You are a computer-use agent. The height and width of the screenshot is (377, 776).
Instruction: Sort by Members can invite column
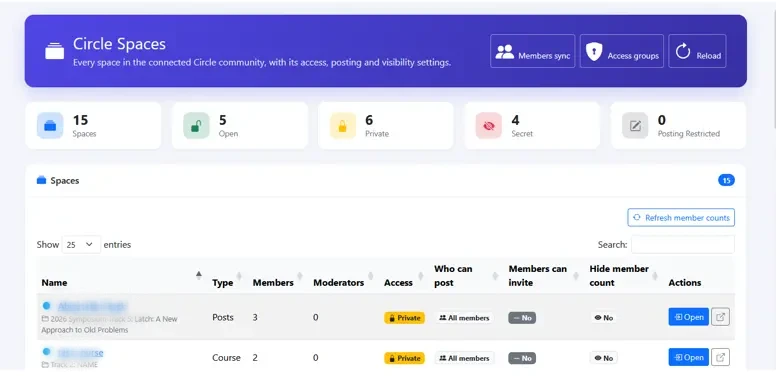point(544,276)
